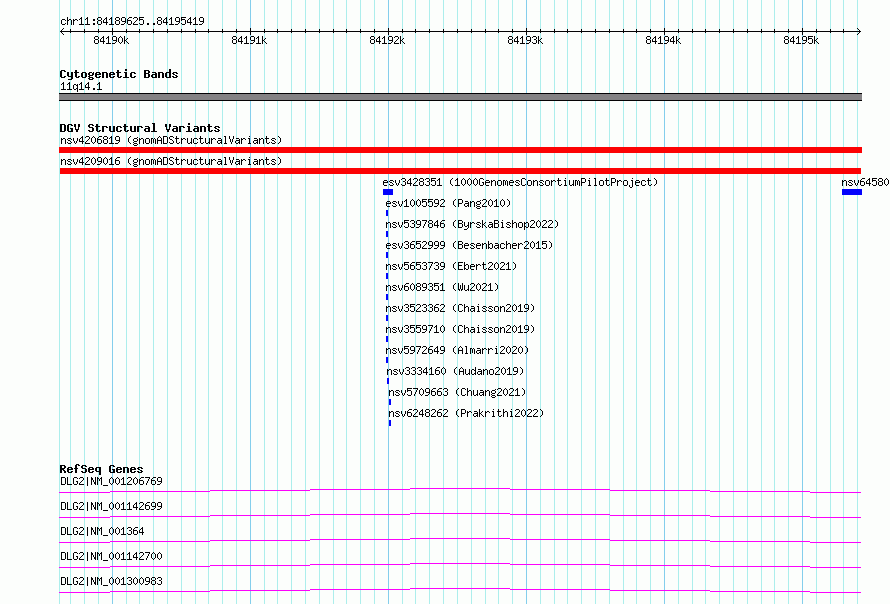890x604 pixels.
Task: Open nsv5709663 (Chuang2021) variant
Action: pos(457,392)
